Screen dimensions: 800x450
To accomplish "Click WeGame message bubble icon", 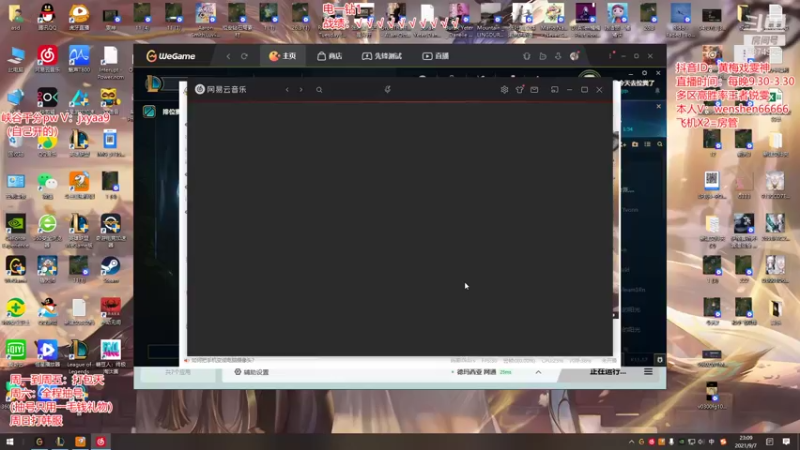I will pos(543,56).
